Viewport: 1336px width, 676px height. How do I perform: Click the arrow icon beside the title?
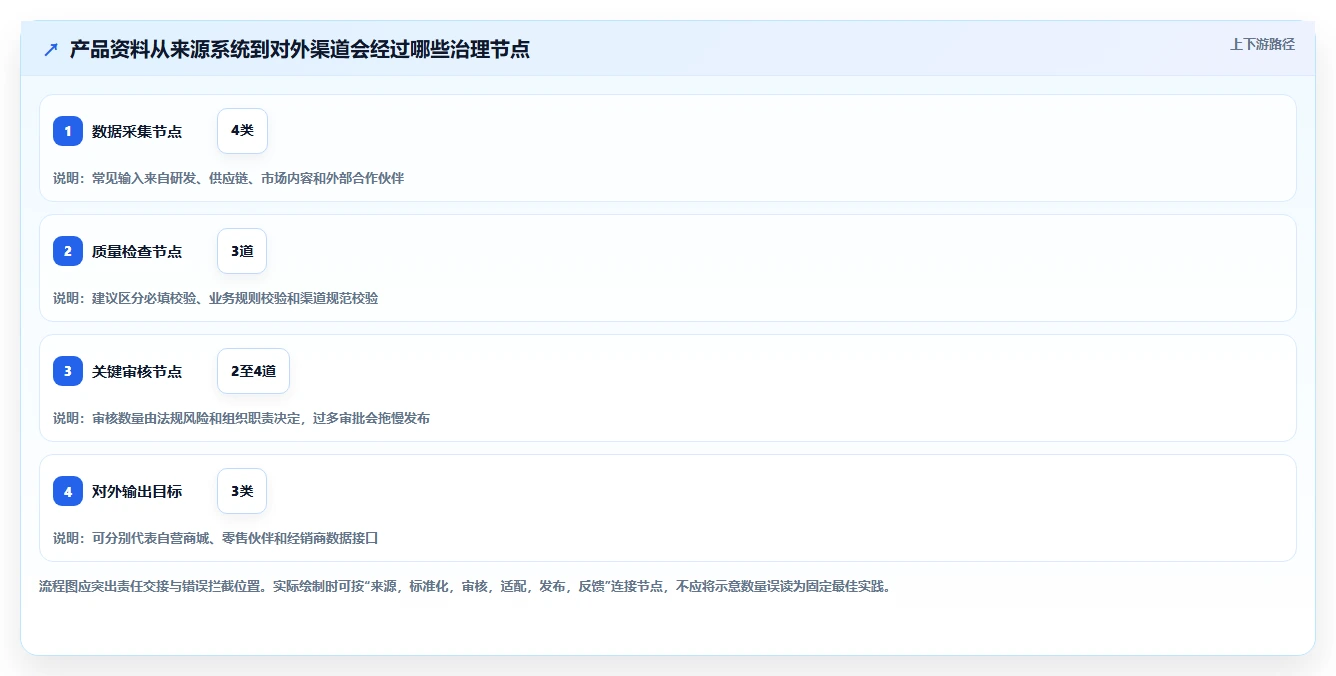point(51,49)
